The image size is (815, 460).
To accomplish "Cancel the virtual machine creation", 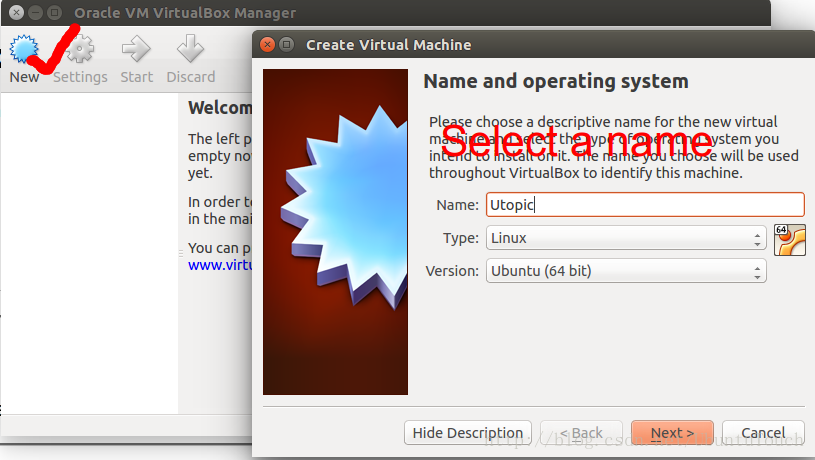I will coord(763,432).
